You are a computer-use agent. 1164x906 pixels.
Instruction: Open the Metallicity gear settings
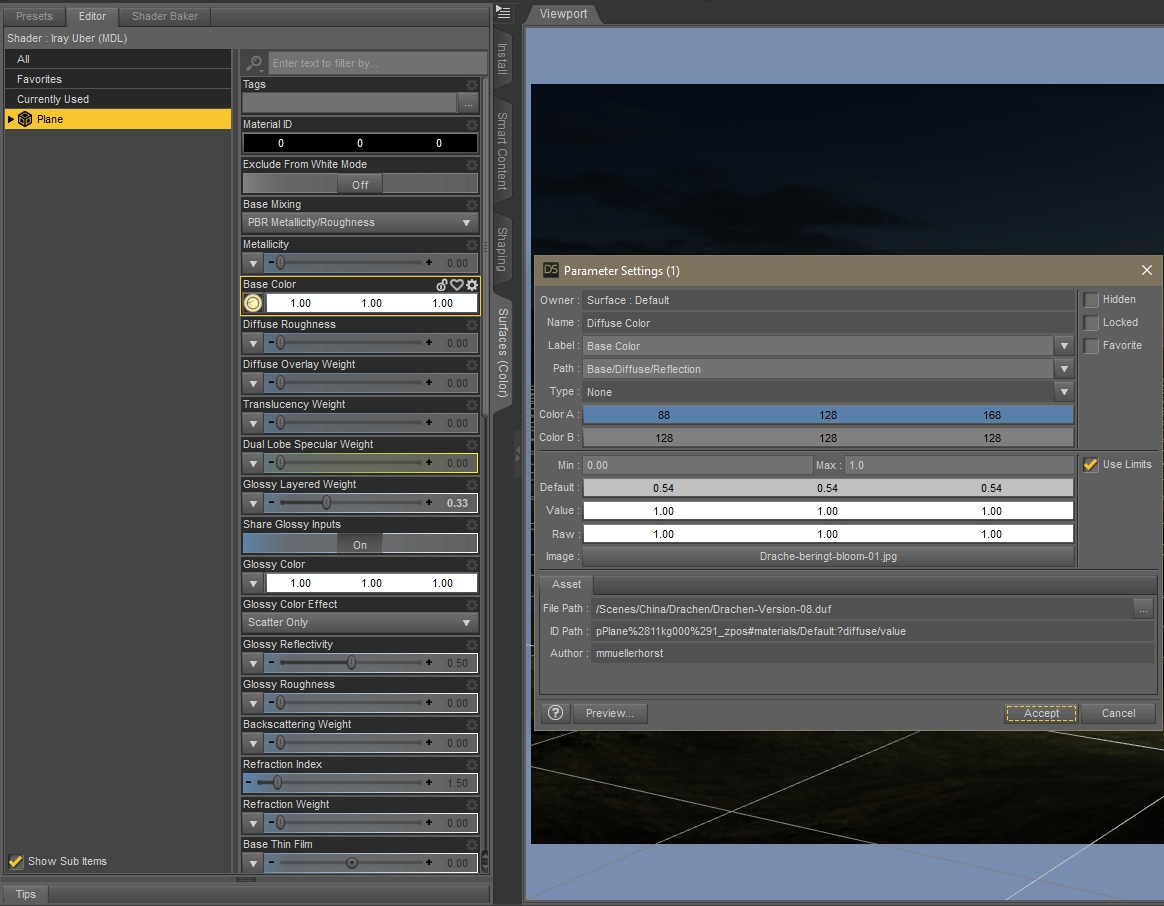point(471,245)
